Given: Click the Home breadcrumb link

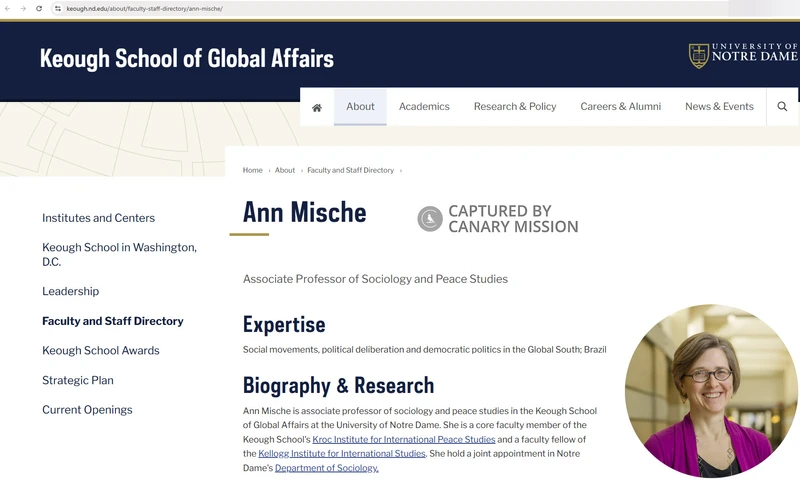Looking at the screenshot, I should click(x=253, y=170).
